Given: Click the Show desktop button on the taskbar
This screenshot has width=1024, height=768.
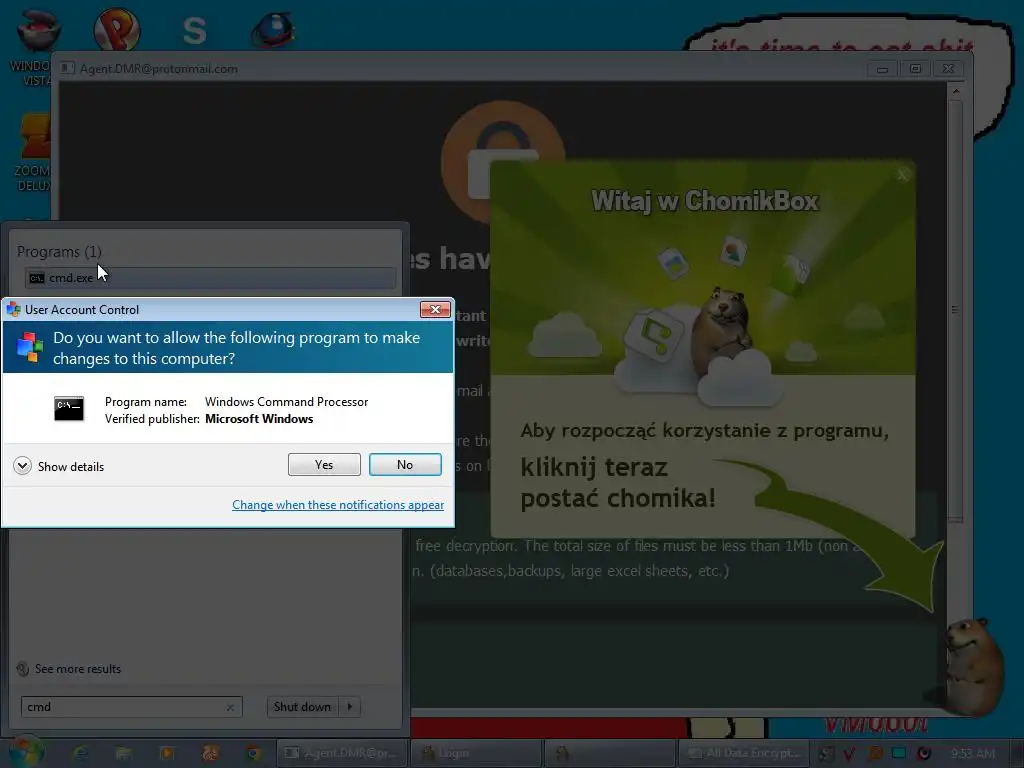Looking at the screenshot, I should 1016,753.
